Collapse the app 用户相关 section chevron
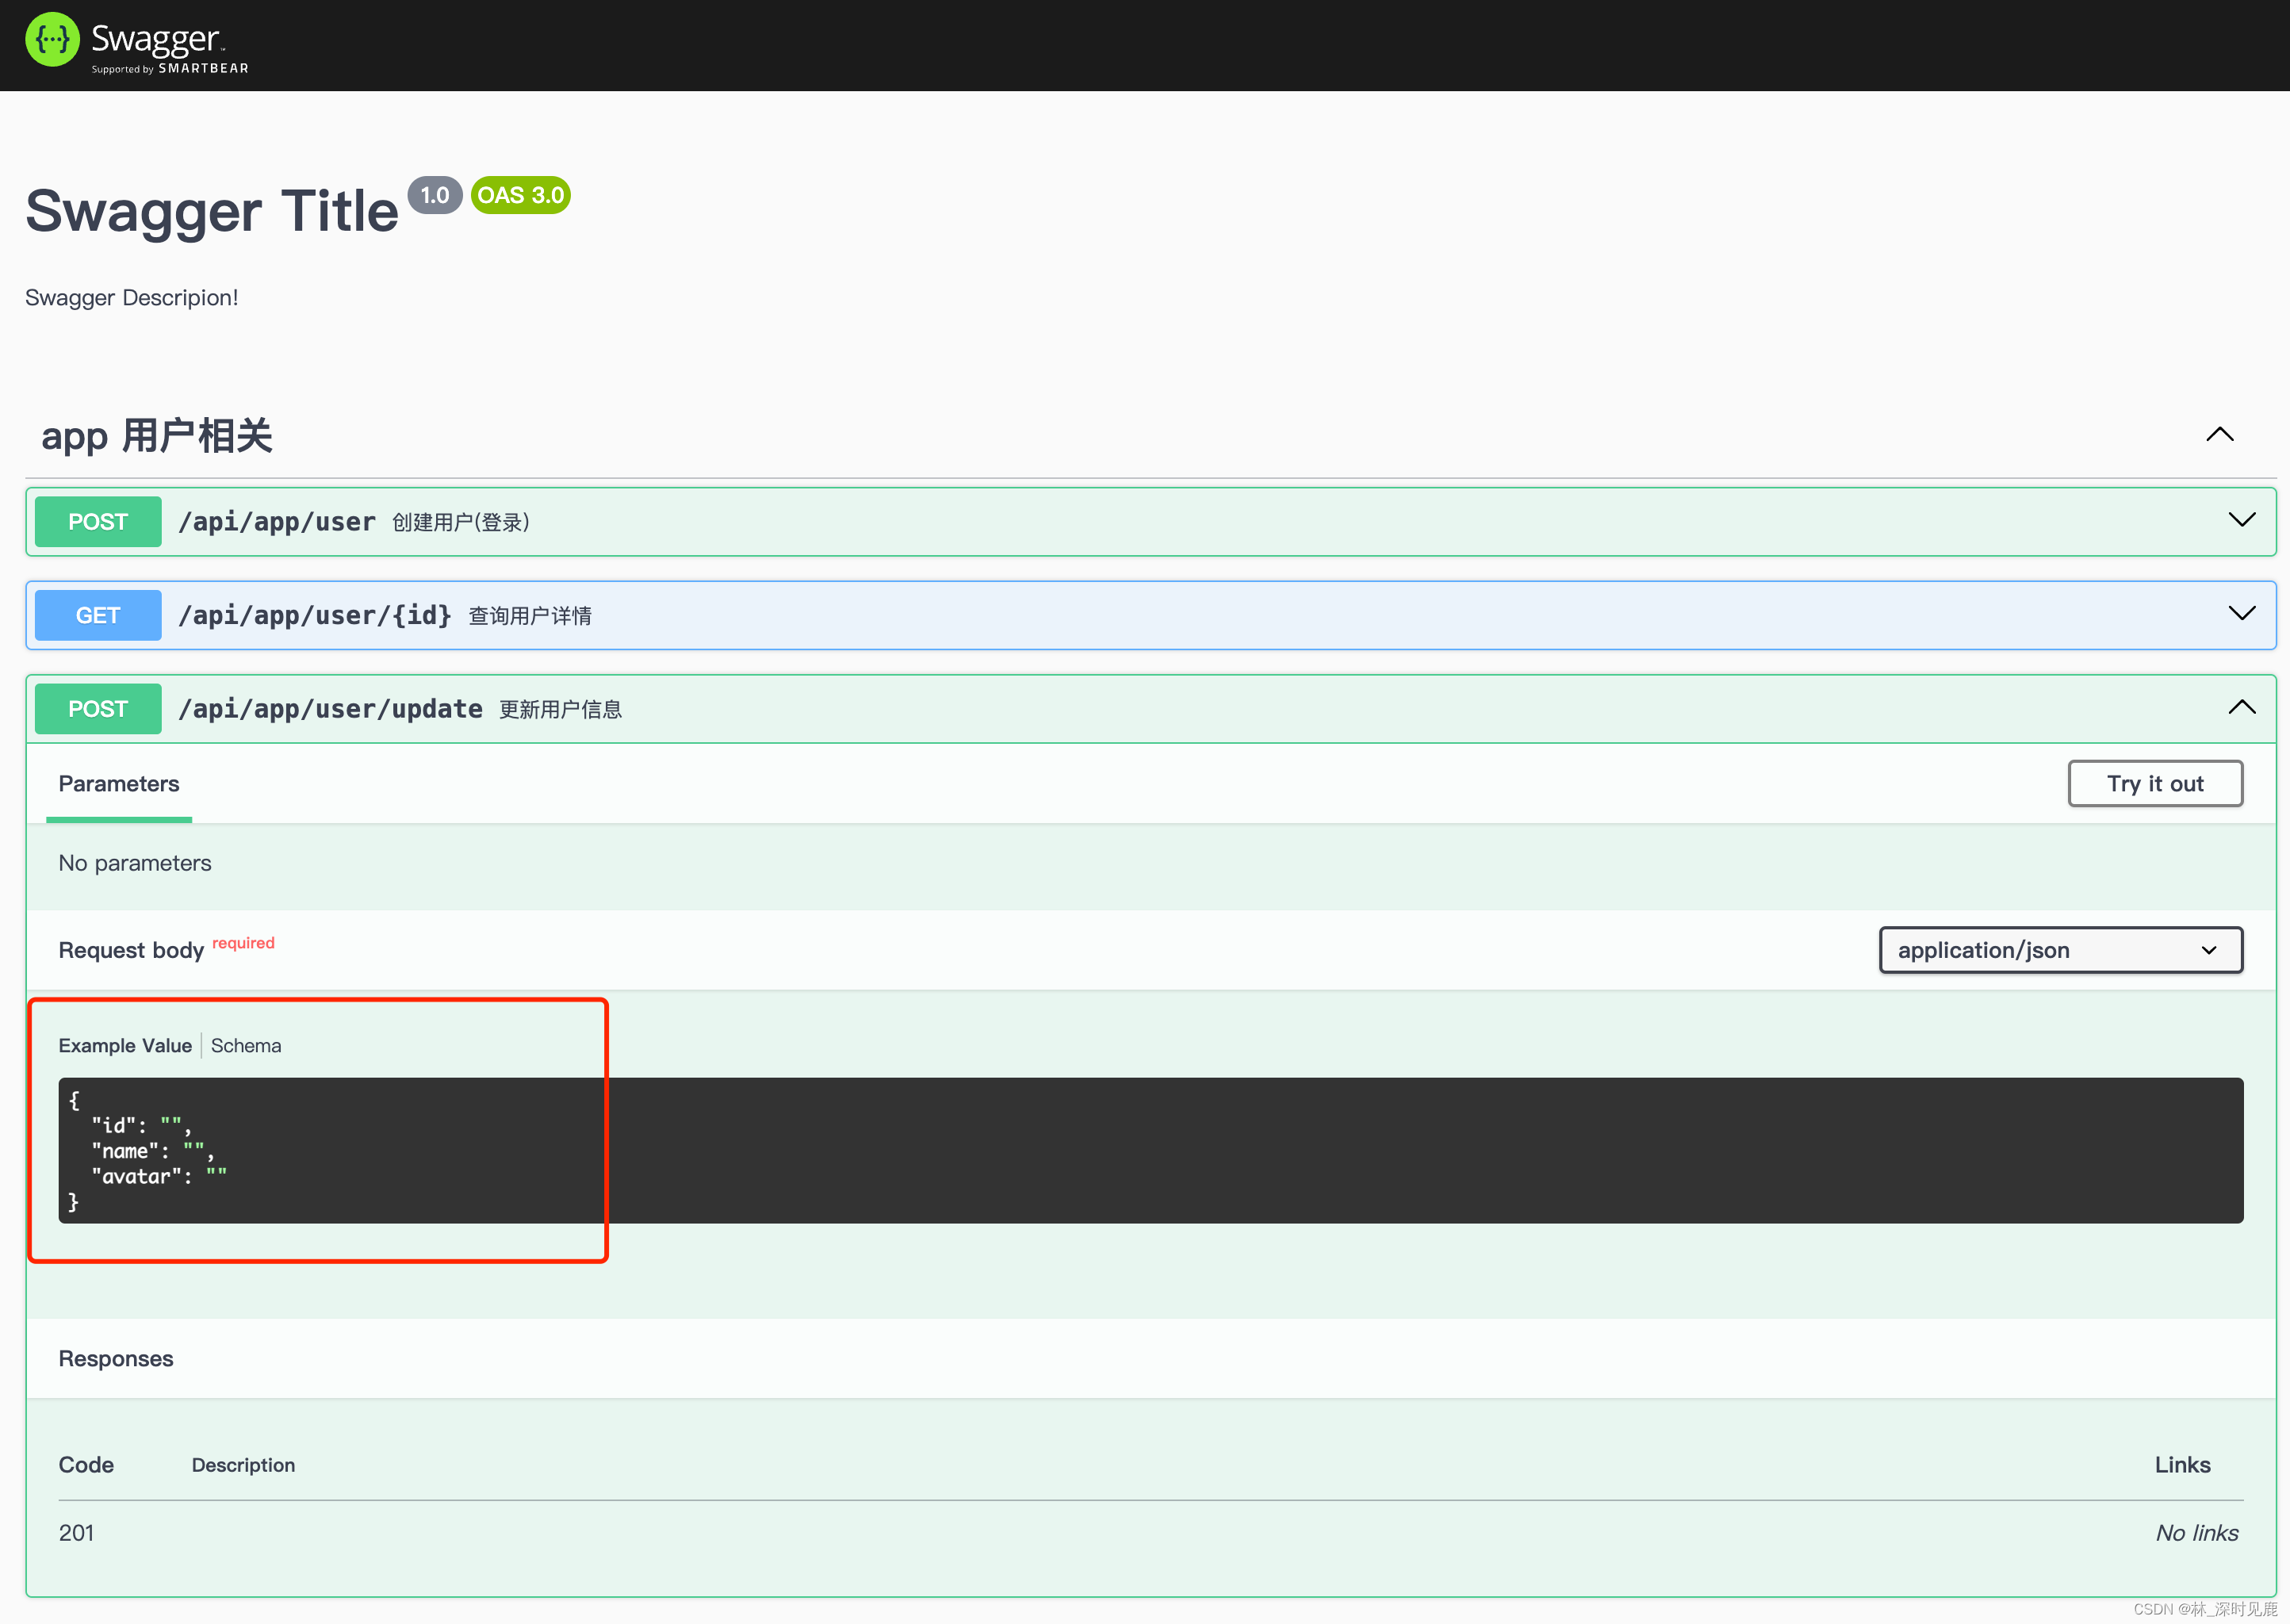 click(x=2219, y=434)
